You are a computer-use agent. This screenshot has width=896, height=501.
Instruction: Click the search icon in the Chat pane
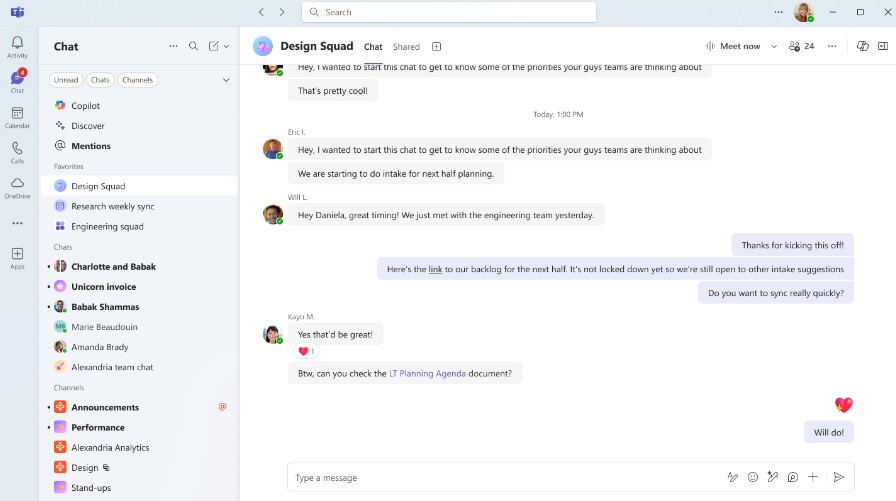pos(194,46)
